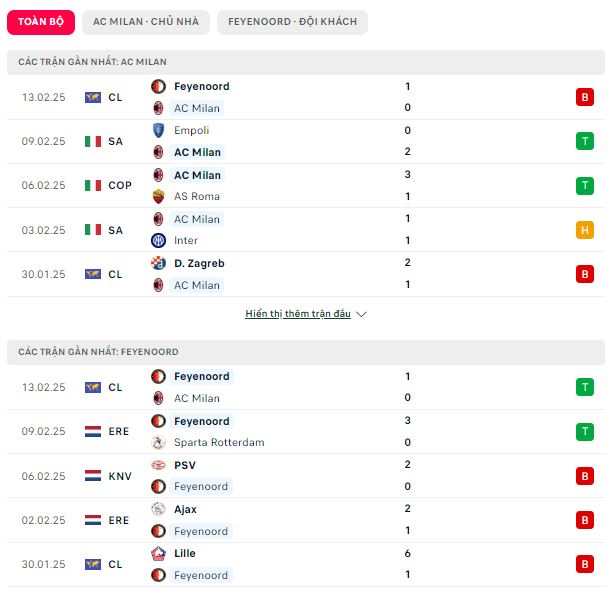Screen dimensions: 611x591
Task: Click the AS Roma club crest
Action: pyautogui.click(x=158, y=196)
